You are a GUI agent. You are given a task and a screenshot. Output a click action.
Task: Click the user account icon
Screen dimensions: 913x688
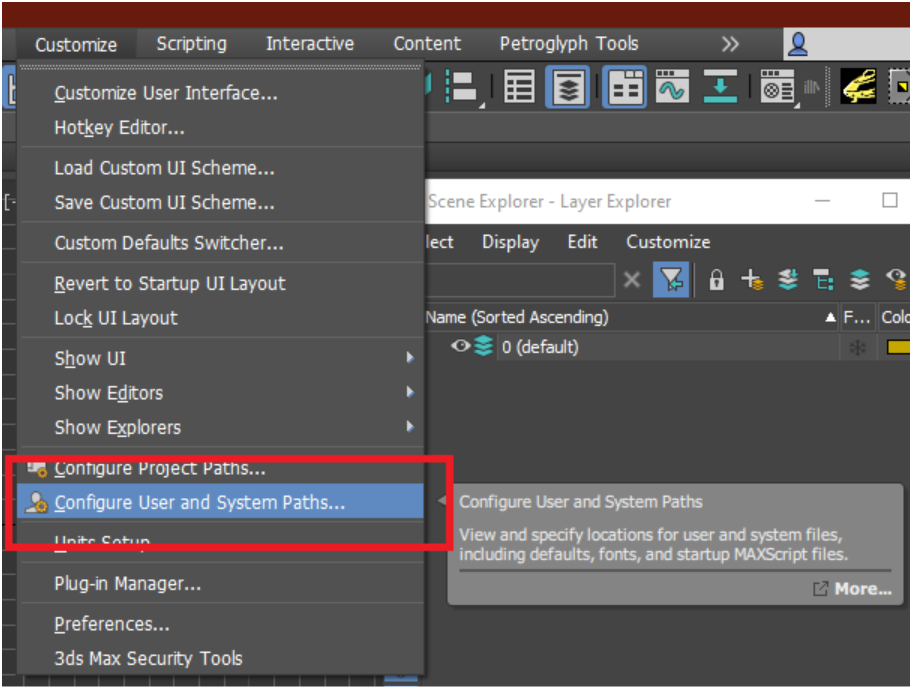798,44
